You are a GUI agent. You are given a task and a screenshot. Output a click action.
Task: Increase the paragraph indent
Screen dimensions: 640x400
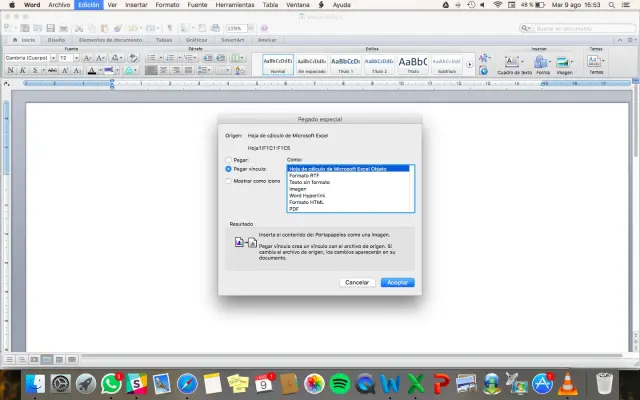[x=220, y=58]
